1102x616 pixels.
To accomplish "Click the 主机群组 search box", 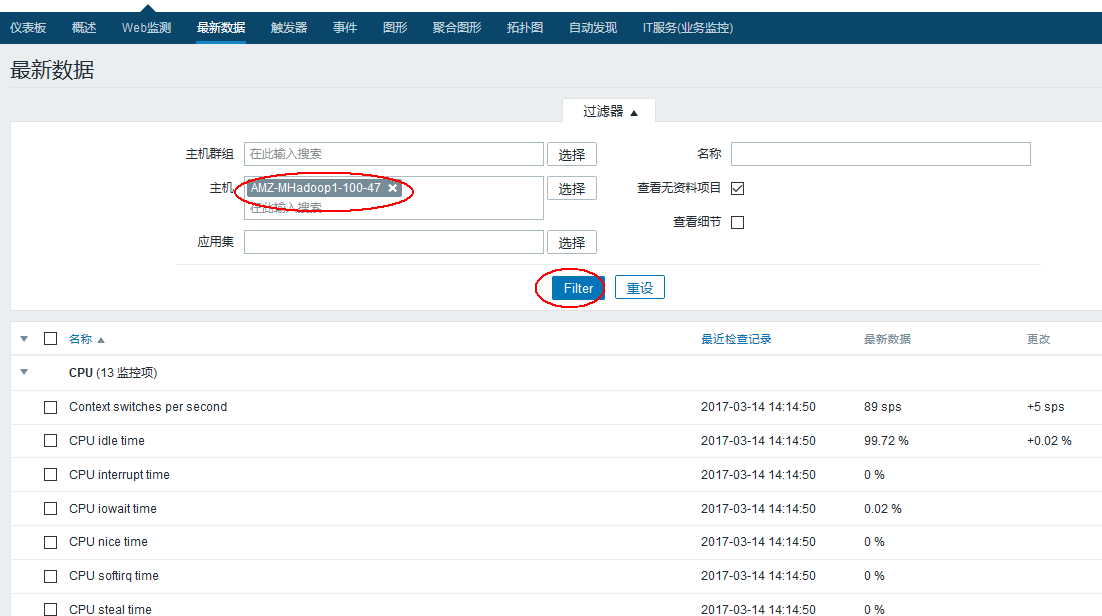I will coord(393,153).
